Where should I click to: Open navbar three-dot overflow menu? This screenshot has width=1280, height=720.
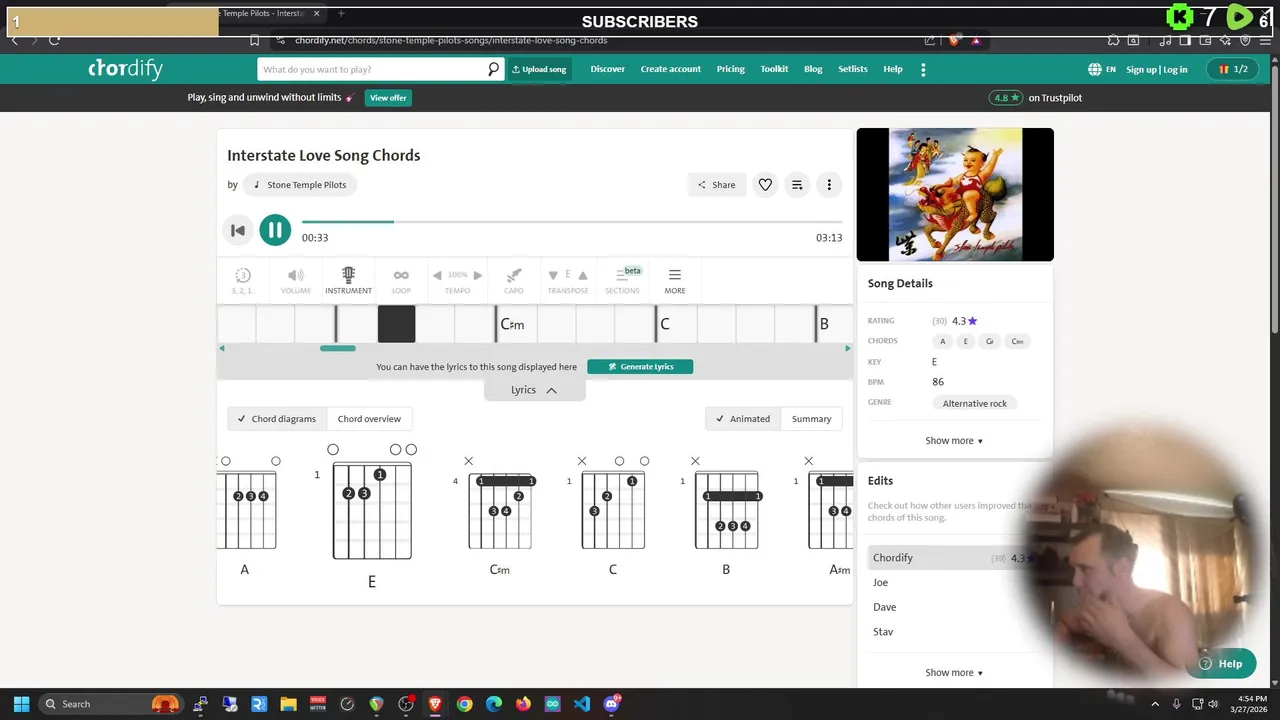[x=923, y=69]
